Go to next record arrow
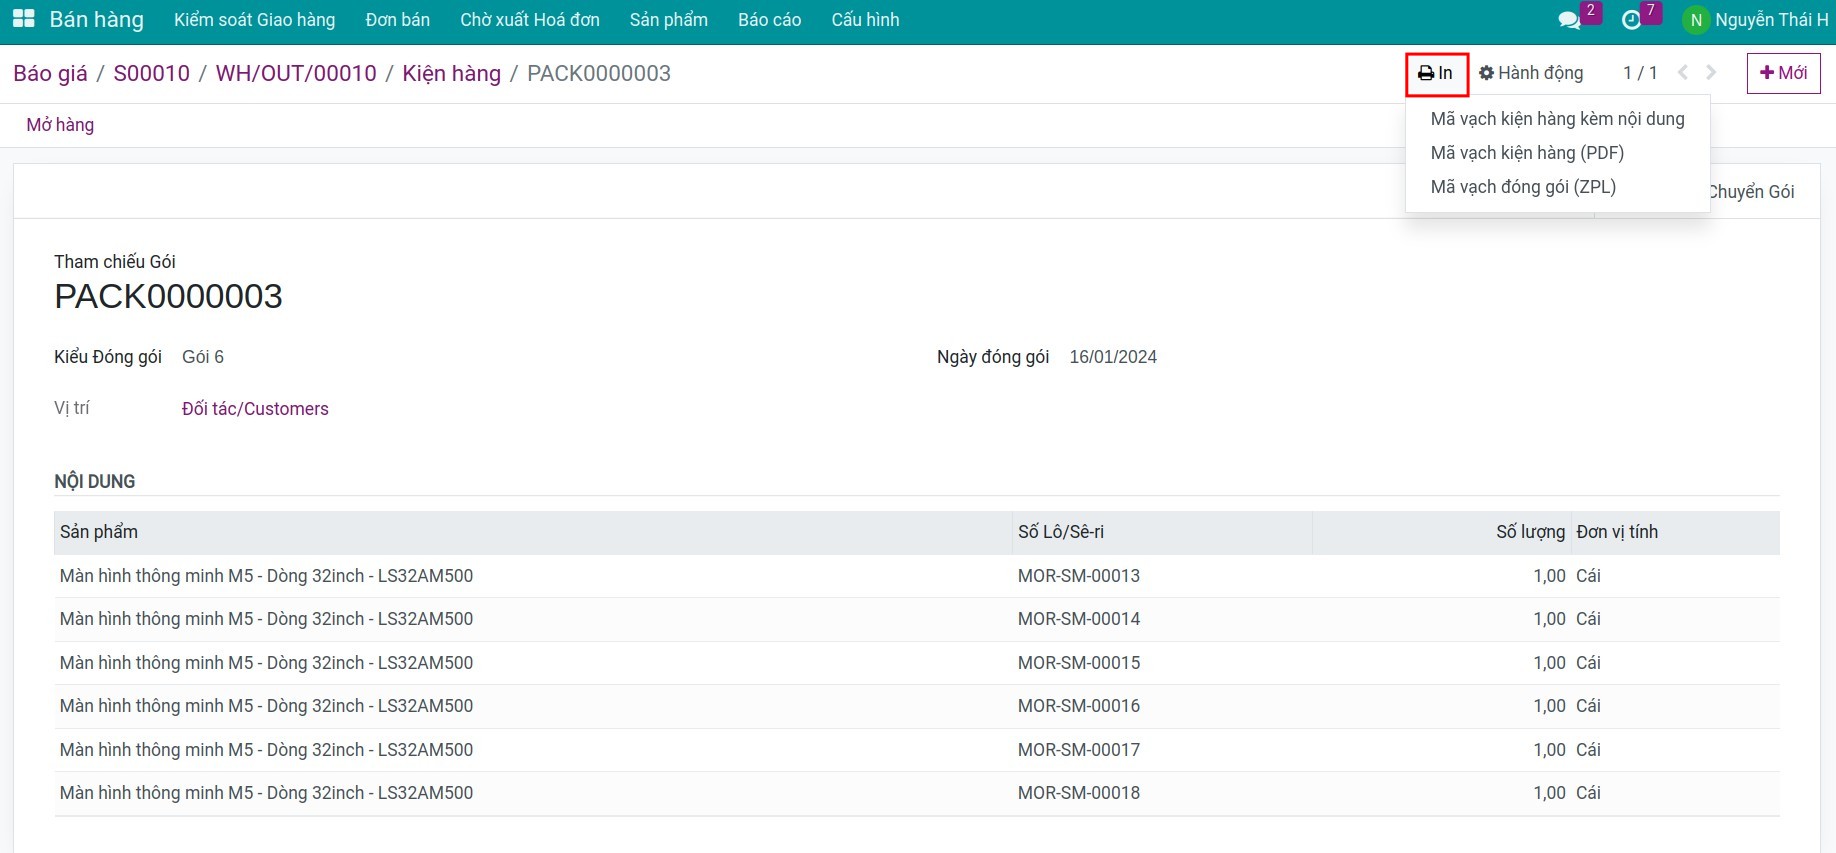 point(1711,73)
